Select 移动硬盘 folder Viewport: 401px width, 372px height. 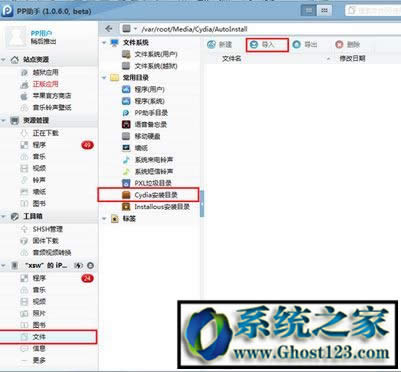click(x=147, y=136)
